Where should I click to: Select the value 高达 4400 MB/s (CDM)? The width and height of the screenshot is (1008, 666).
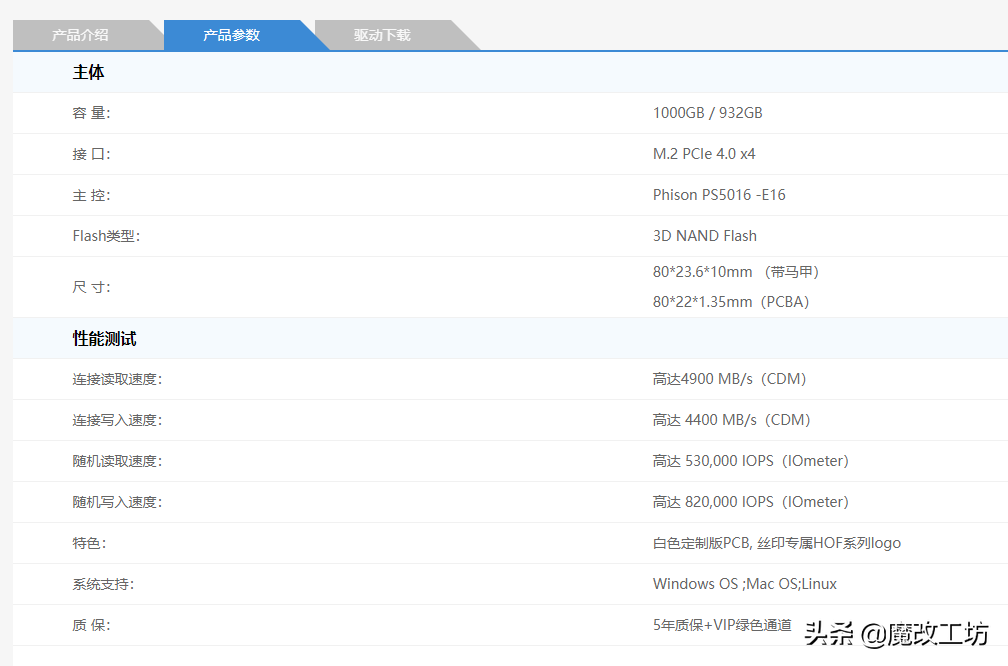click(x=732, y=420)
